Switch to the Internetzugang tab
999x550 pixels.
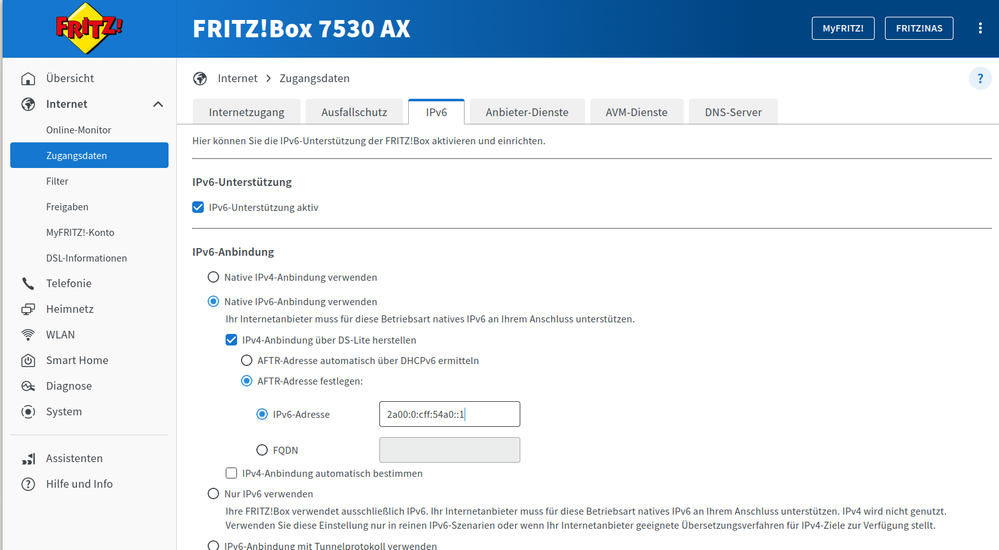(247, 112)
